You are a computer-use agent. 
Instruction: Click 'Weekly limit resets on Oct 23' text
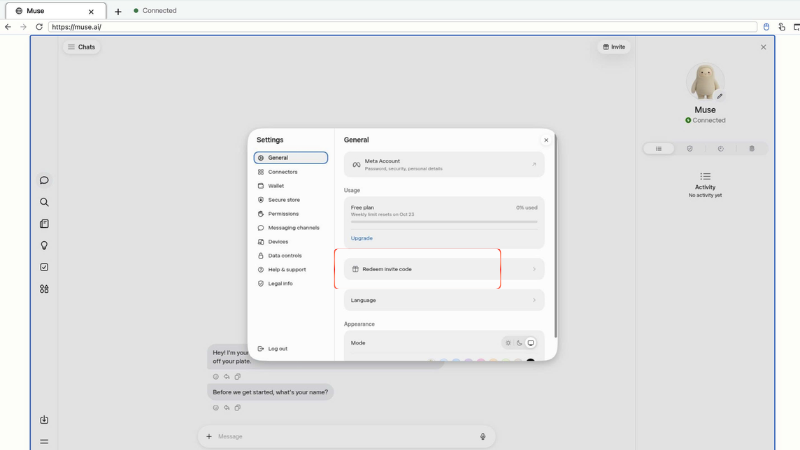pos(382,214)
